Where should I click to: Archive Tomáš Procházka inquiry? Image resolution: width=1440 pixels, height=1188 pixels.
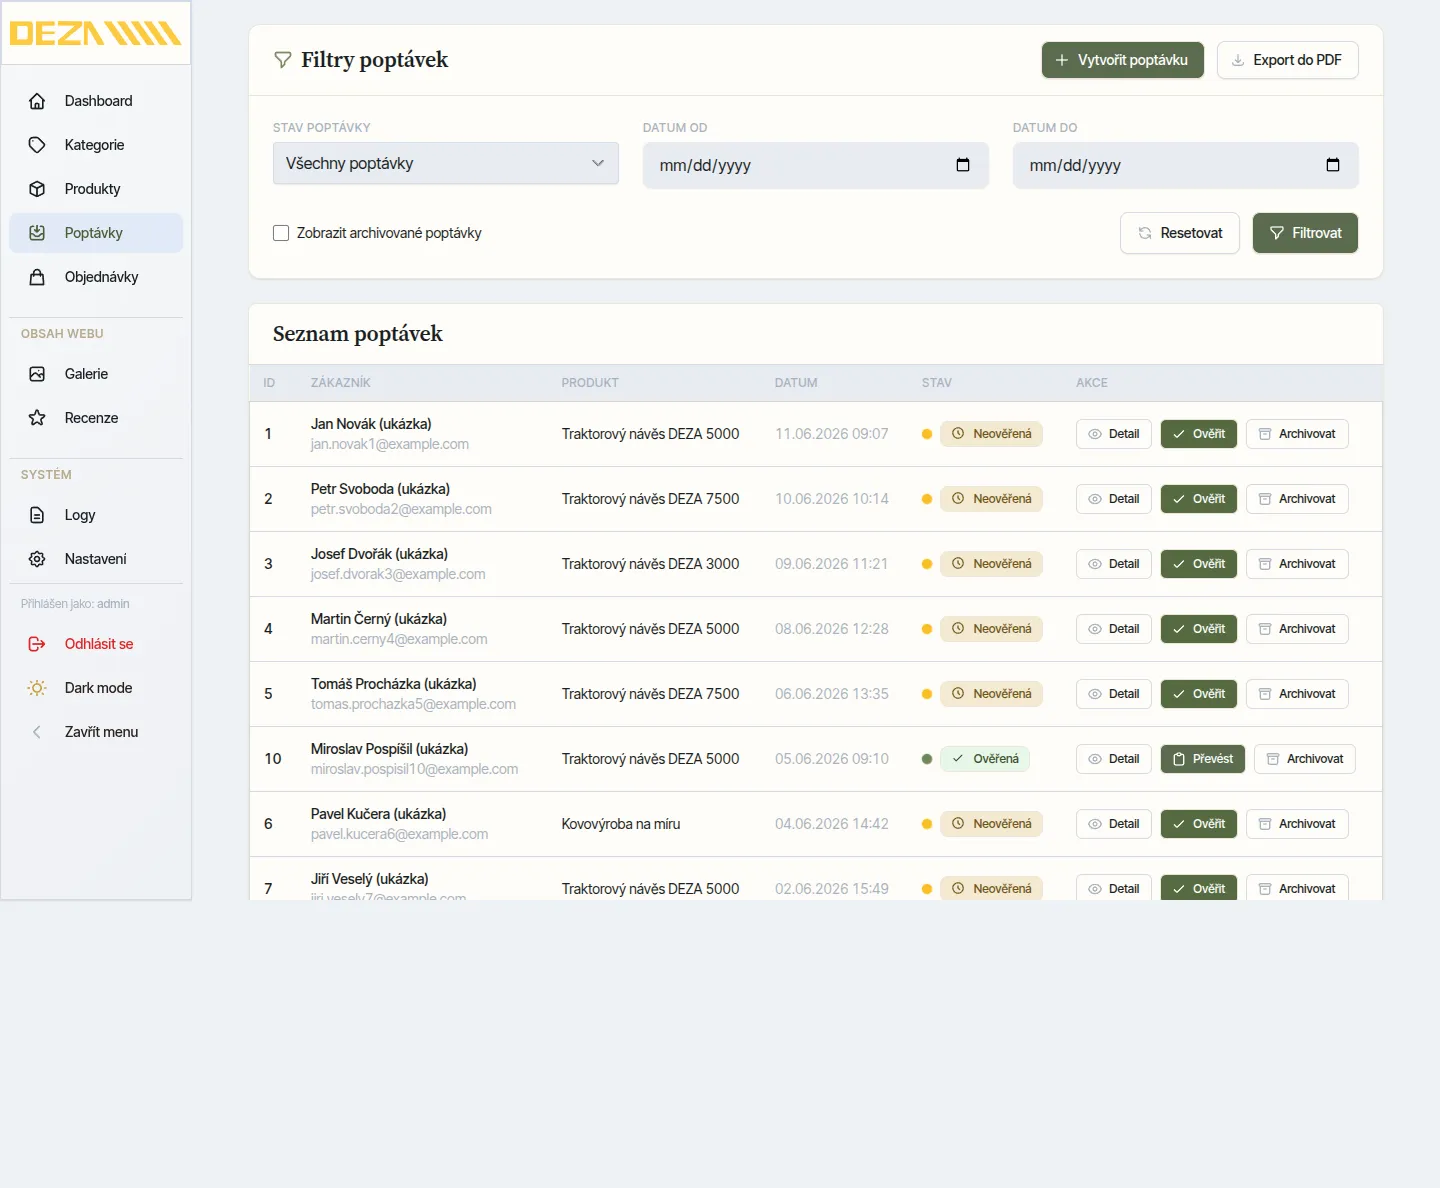[x=1297, y=694]
